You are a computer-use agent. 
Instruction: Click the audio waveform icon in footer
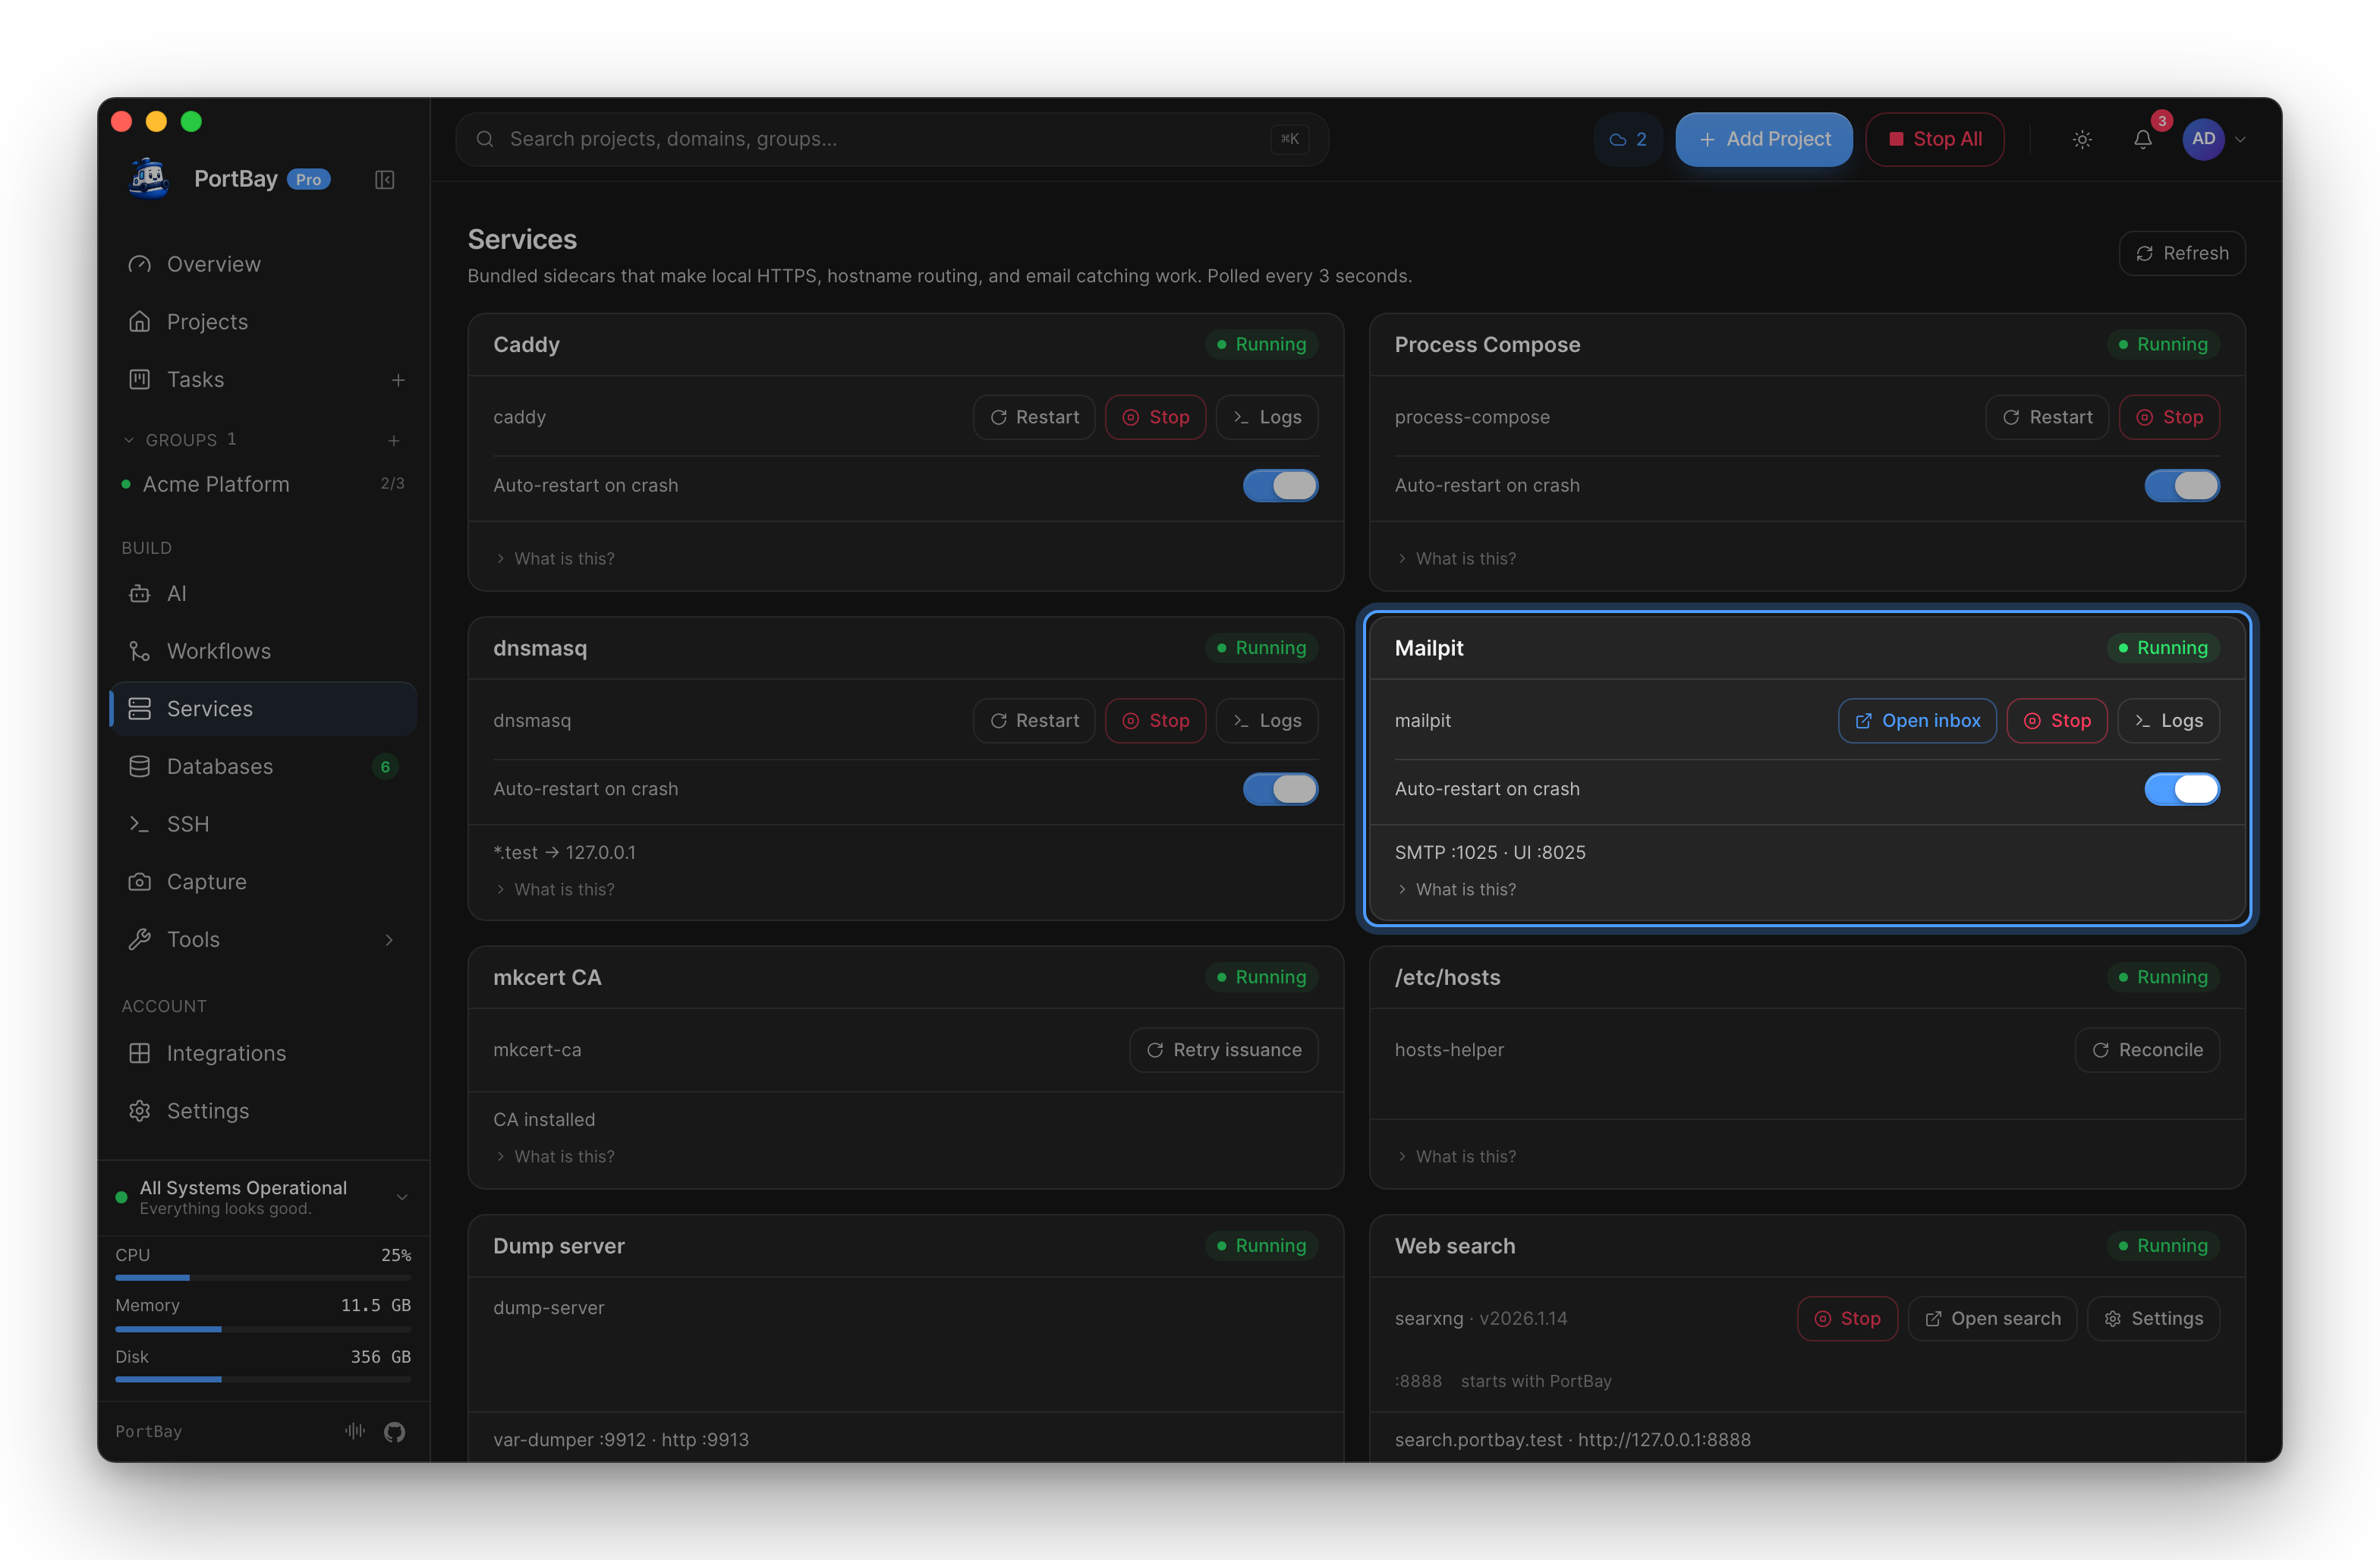[x=355, y=1431]
